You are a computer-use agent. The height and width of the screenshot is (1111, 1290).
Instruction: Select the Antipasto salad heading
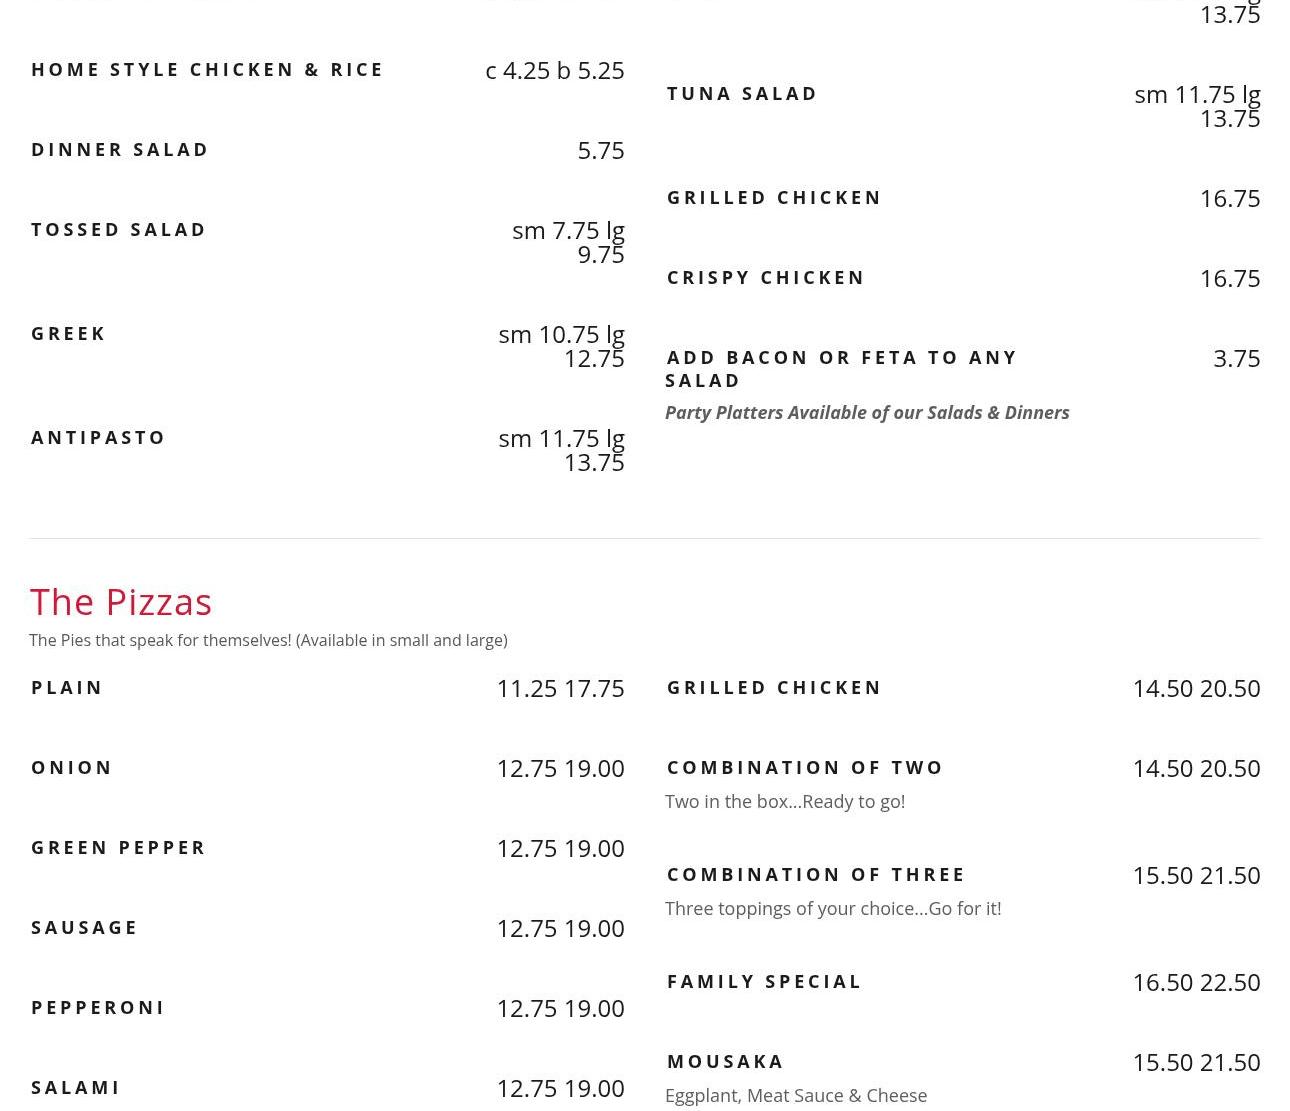click(x=98, y=438)
